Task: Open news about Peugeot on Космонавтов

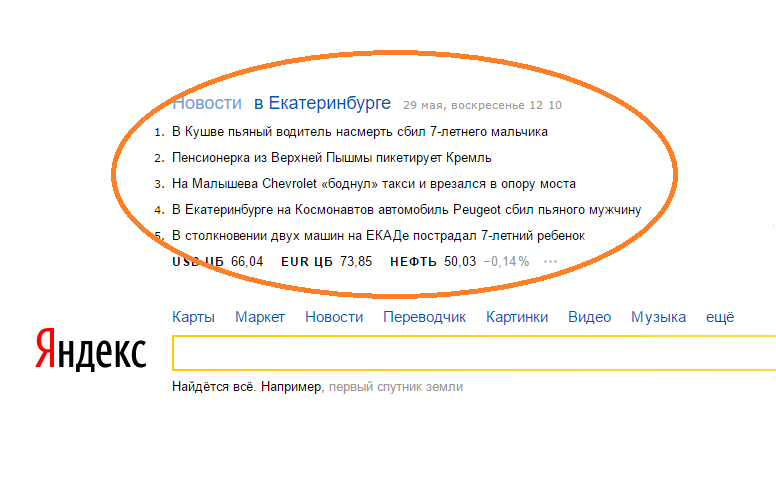Action: coord(406,210)
